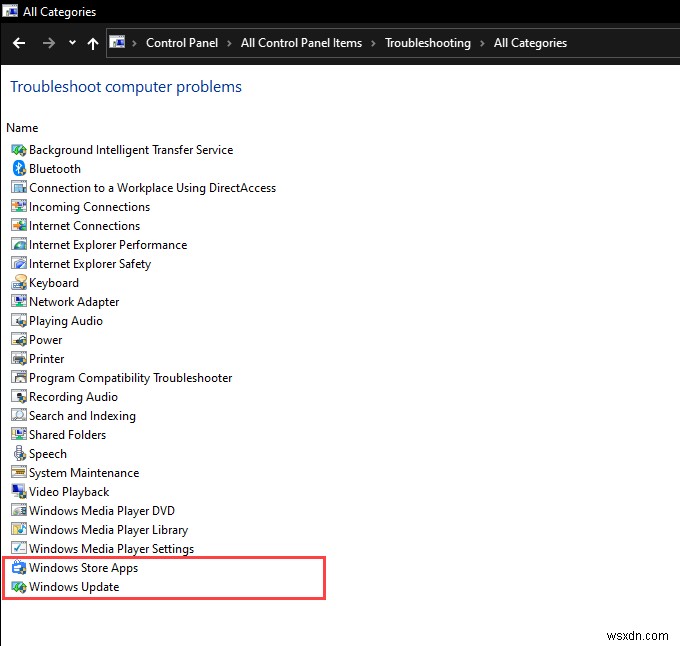Expand the chevron after Control Panel
The height and width of the screenshot is (646, 680).
(x=229, y=43)
